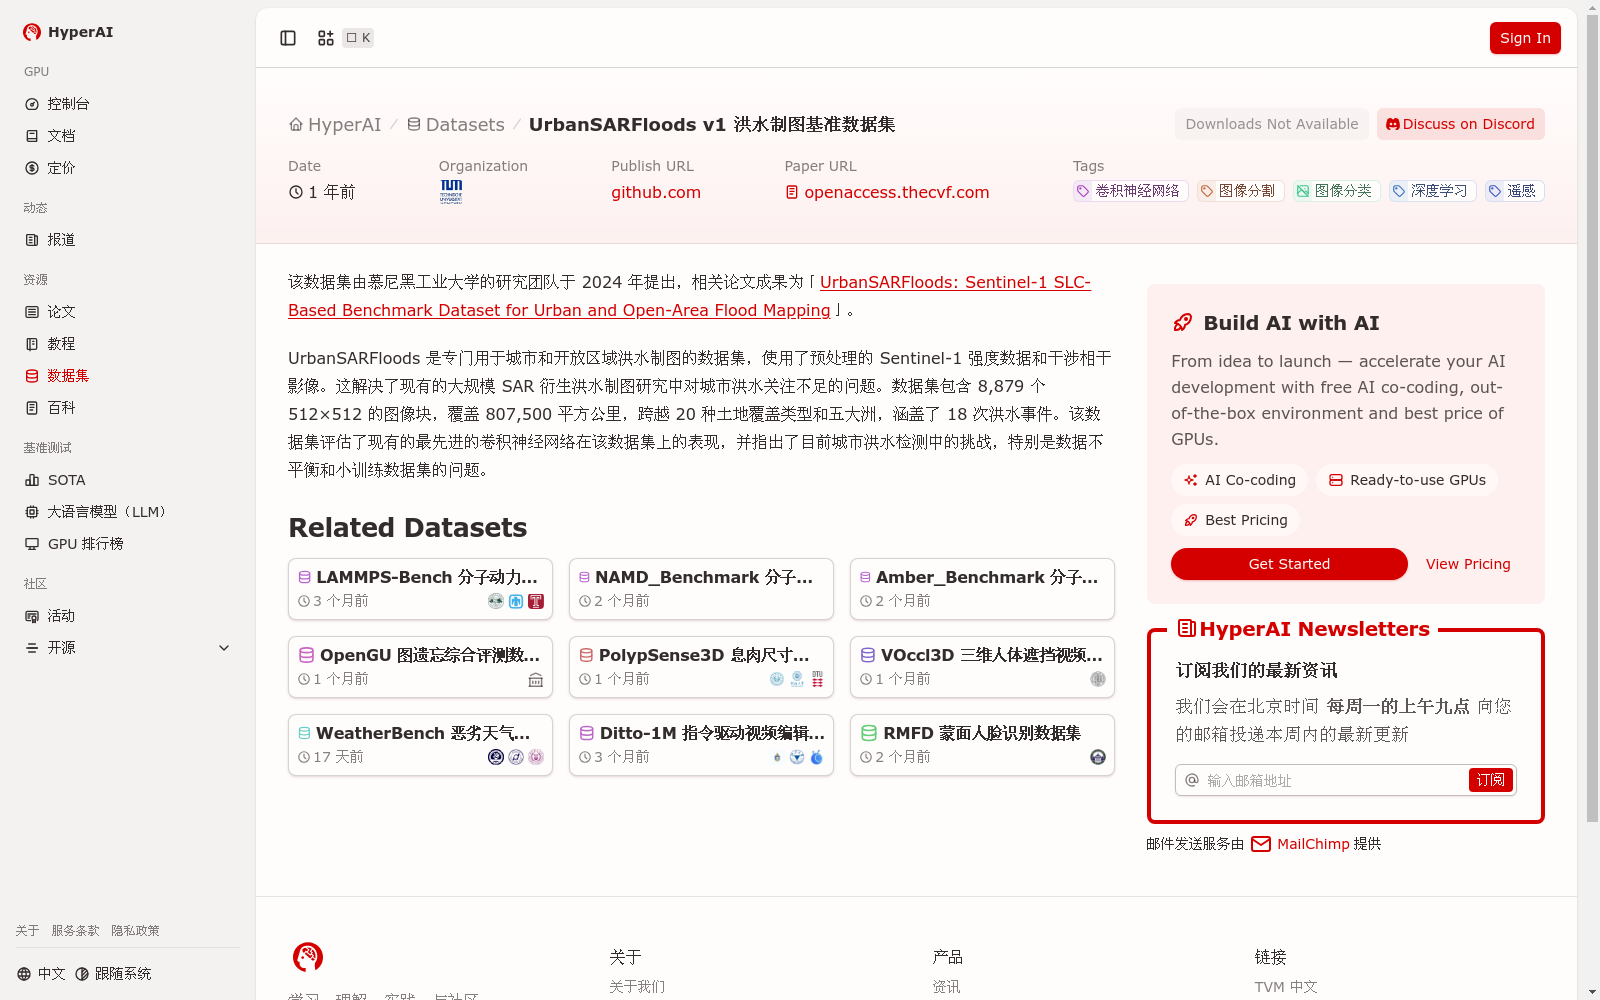Click the HyperAI footer logo
Image resolution: width=1600 pixels, height=1000 pixels.
click(x=308, y=957)
